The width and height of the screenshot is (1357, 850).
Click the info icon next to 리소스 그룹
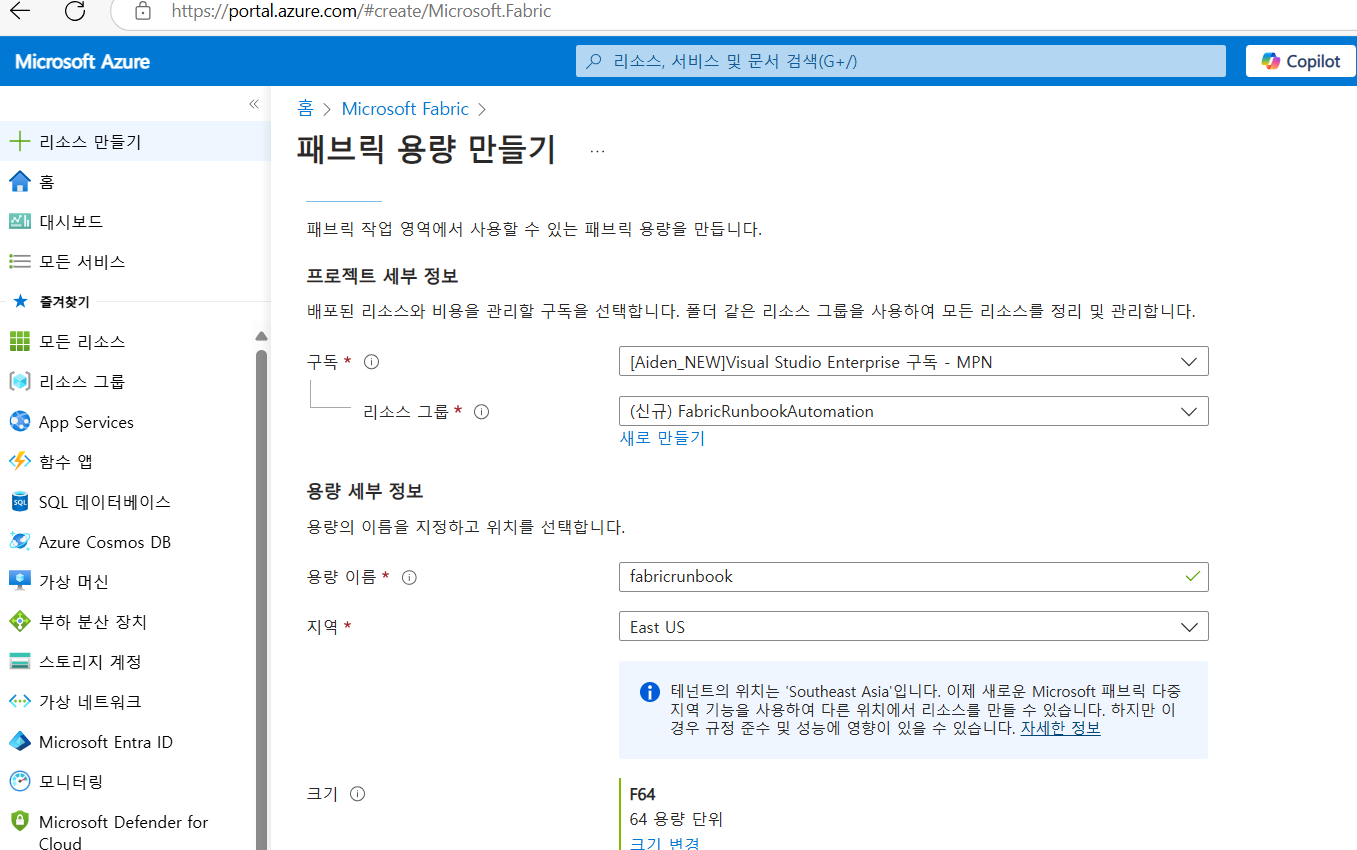481,411
